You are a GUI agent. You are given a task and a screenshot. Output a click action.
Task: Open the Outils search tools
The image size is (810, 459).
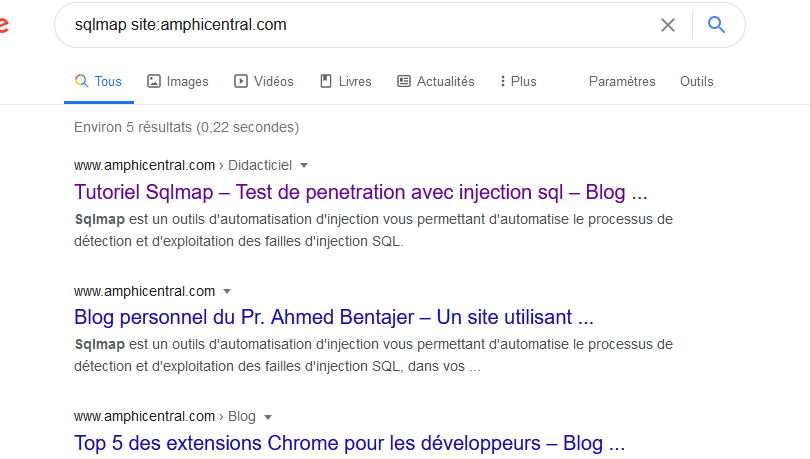697,81
